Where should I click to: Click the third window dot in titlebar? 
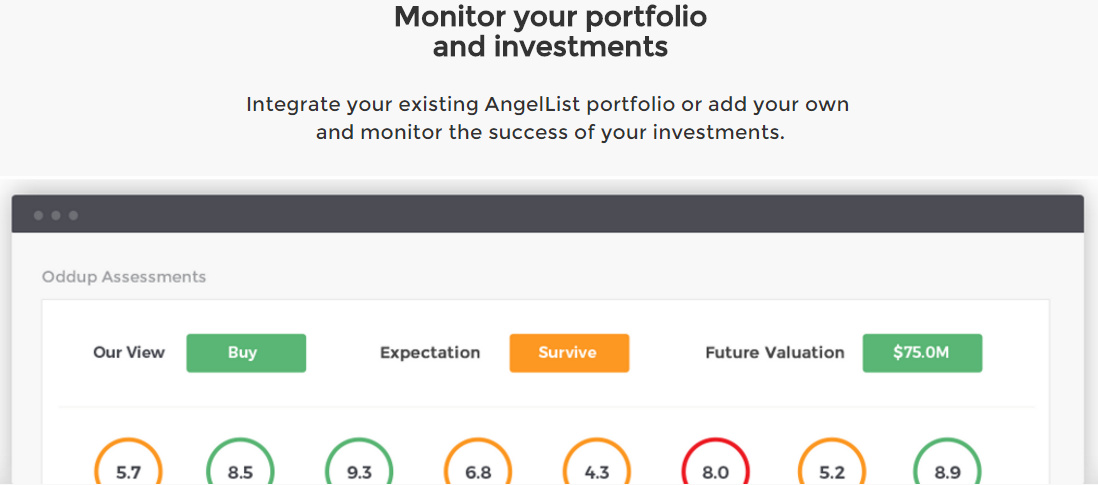73,215
